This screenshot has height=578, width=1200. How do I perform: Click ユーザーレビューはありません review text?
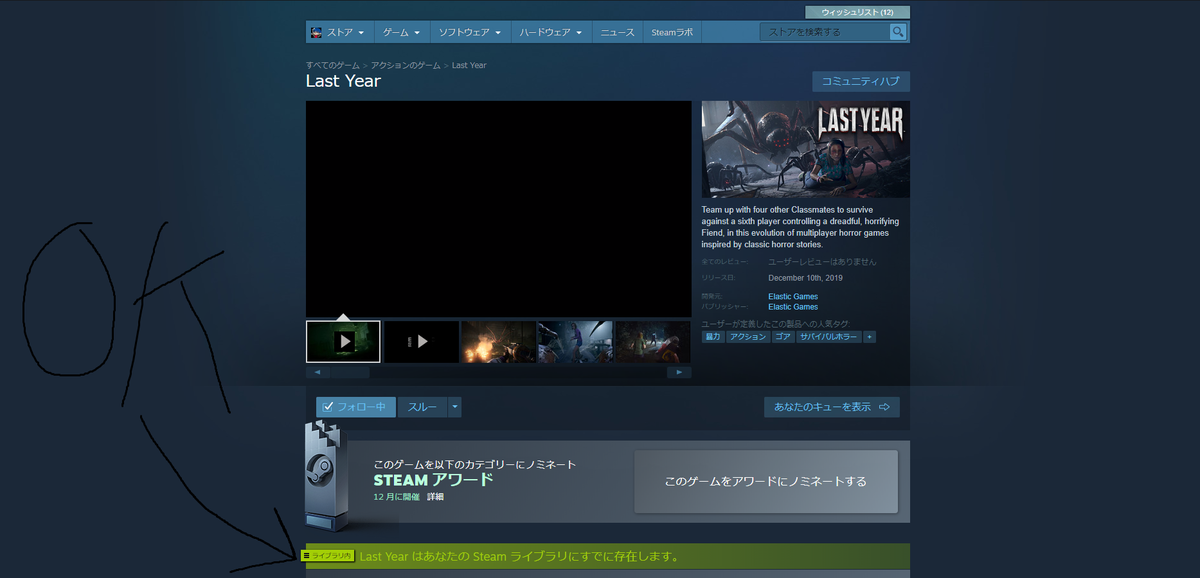(x=822, y=261)
